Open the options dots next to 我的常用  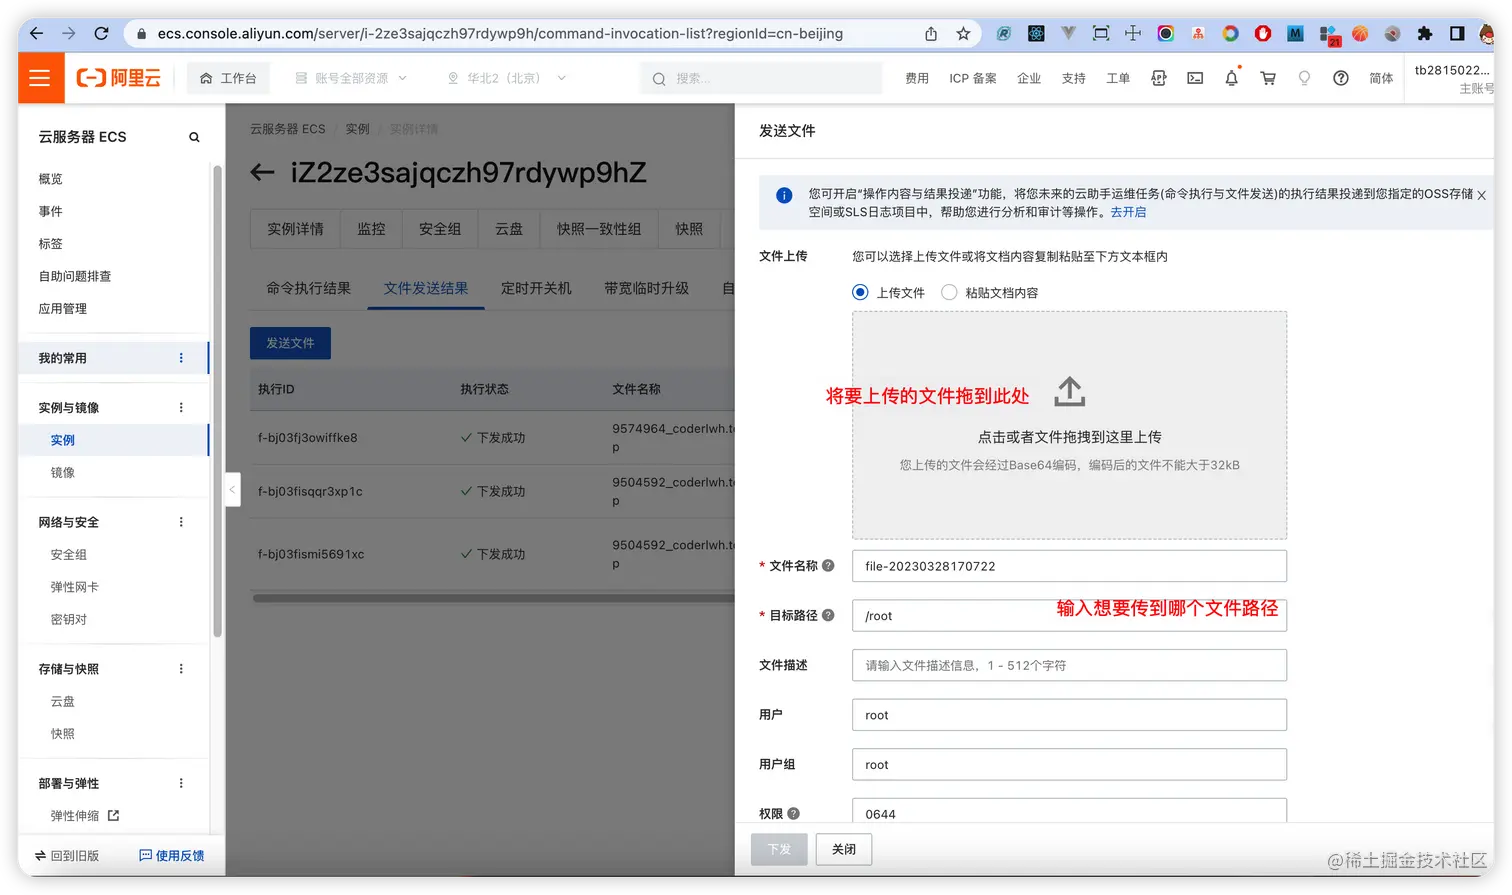(181, 358)
